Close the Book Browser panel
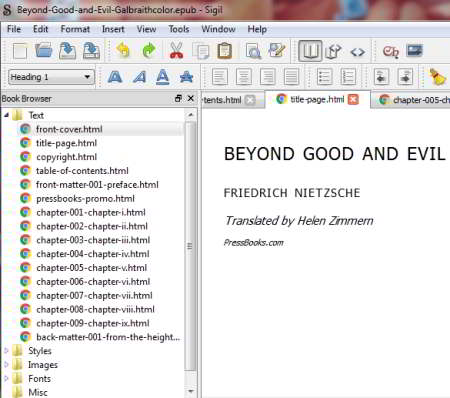 pyautogui.click(x=191, y=99)
